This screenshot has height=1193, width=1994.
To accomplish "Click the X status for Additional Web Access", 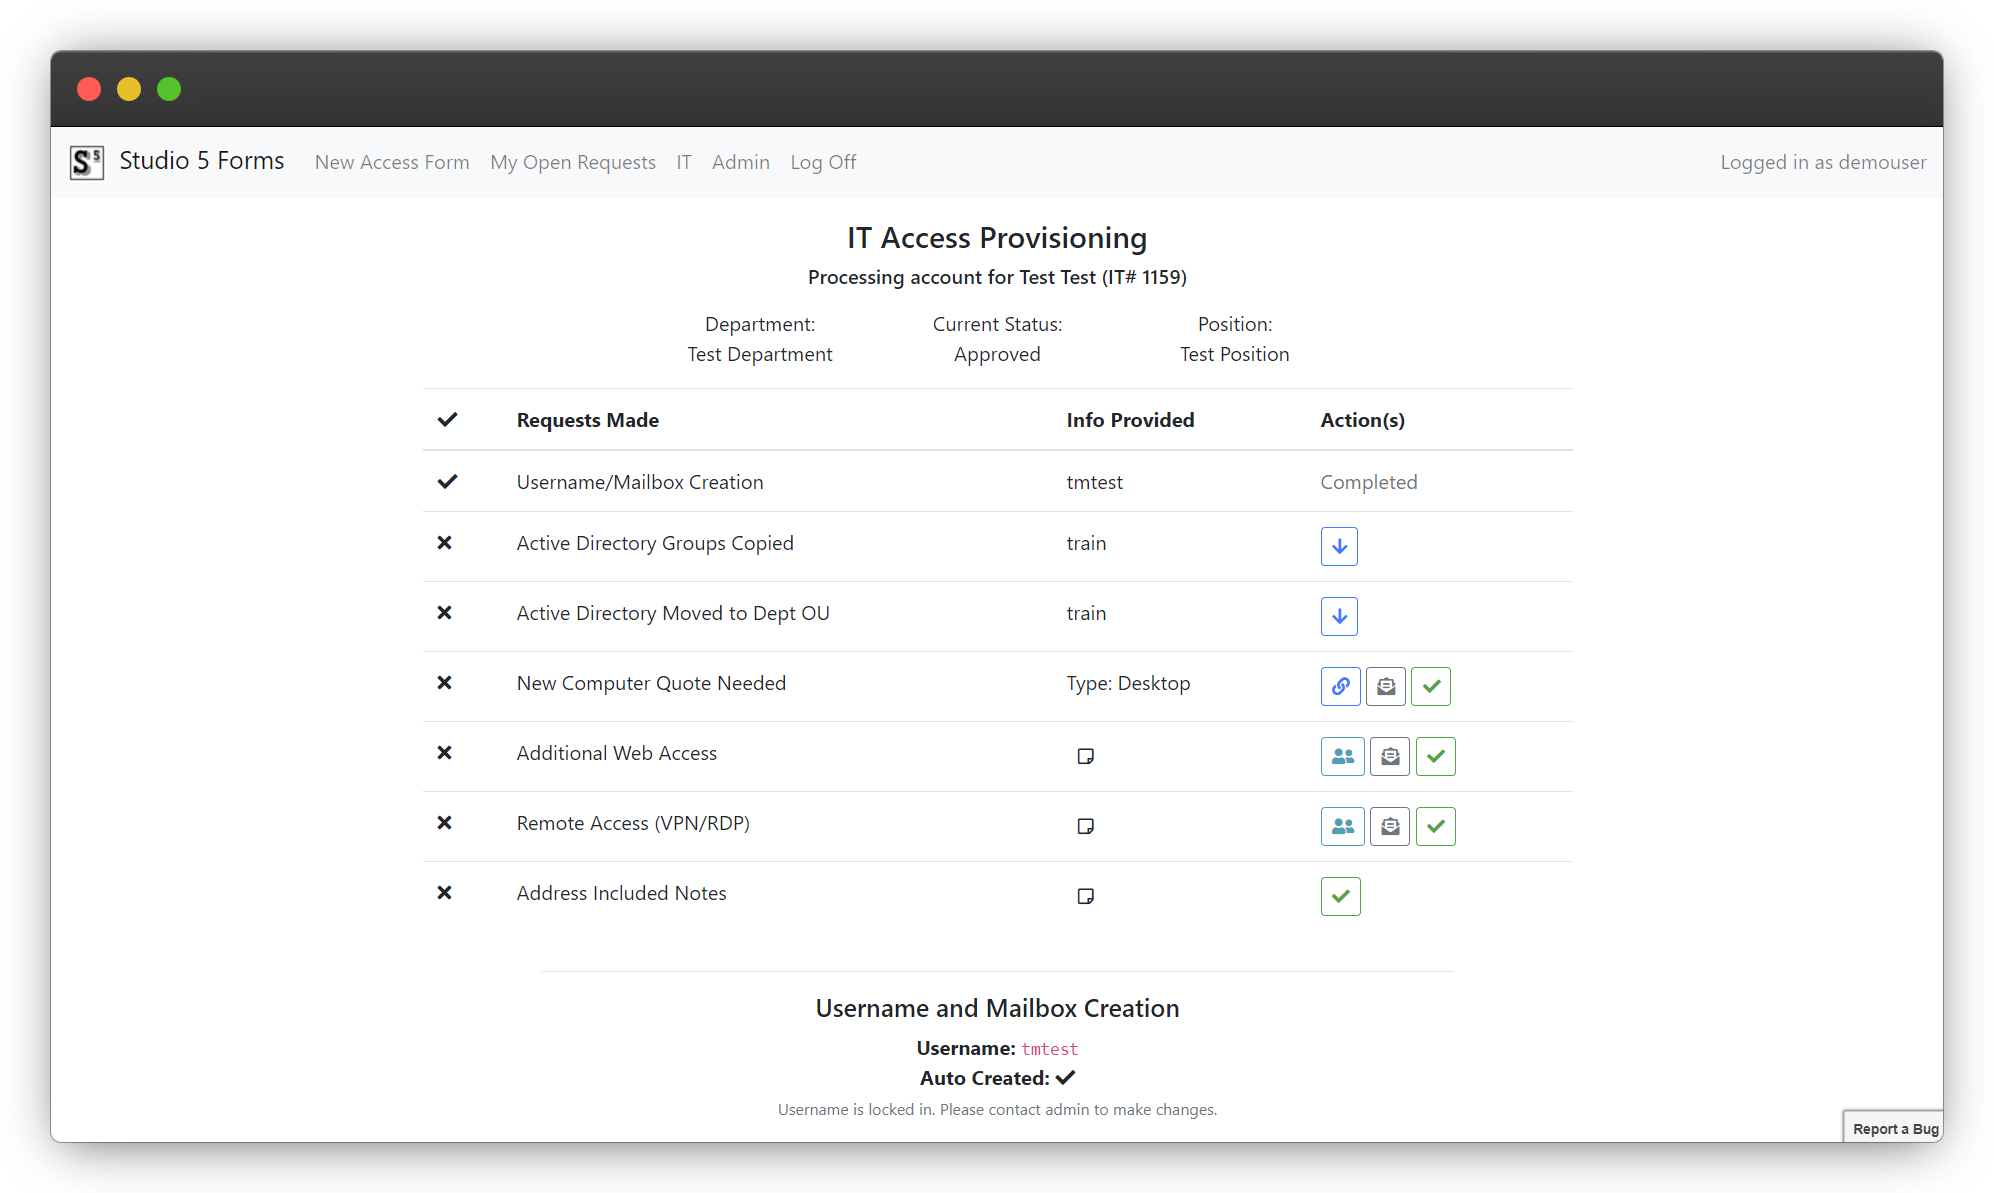I will (x=445, y=753).
